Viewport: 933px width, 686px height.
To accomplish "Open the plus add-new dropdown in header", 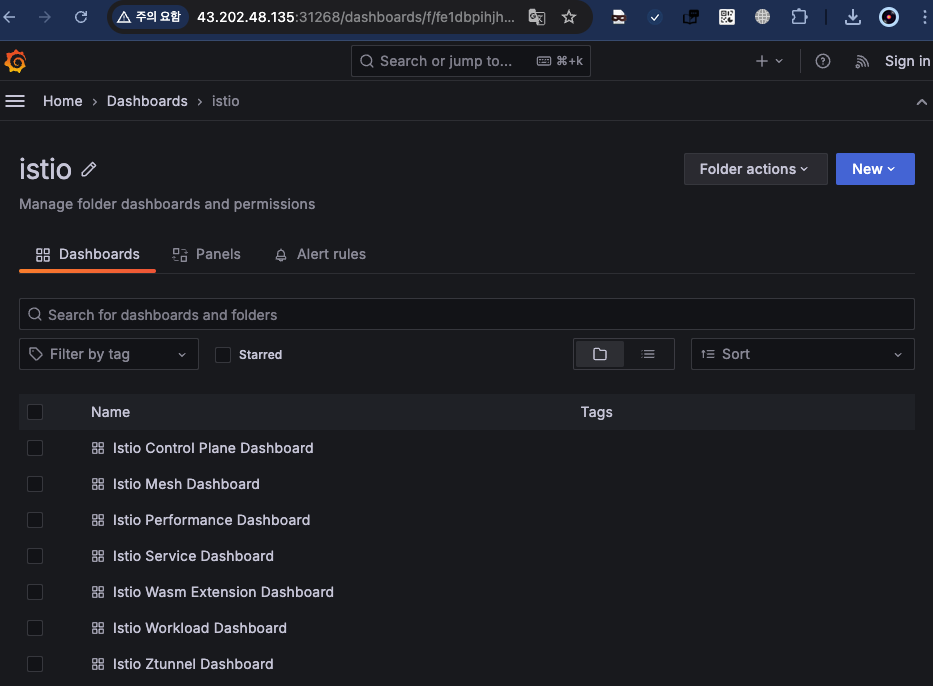I will pos(769,61).
